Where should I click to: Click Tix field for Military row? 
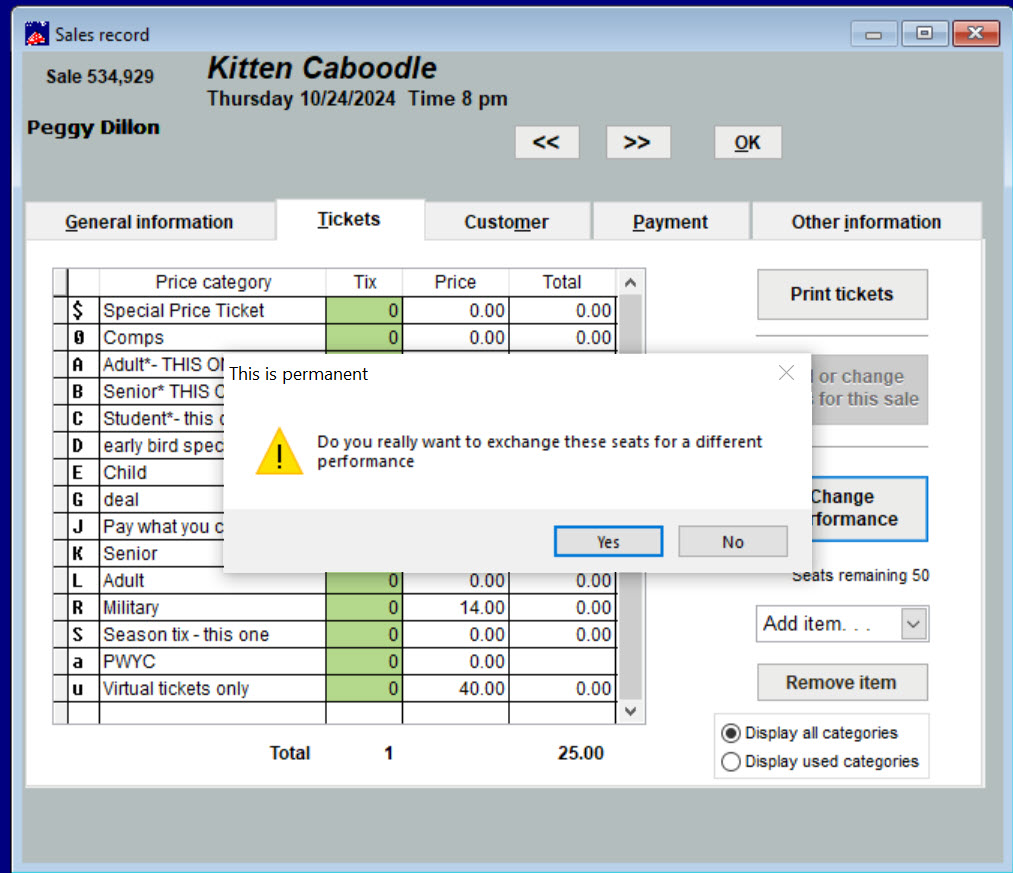tap(364, 608)
